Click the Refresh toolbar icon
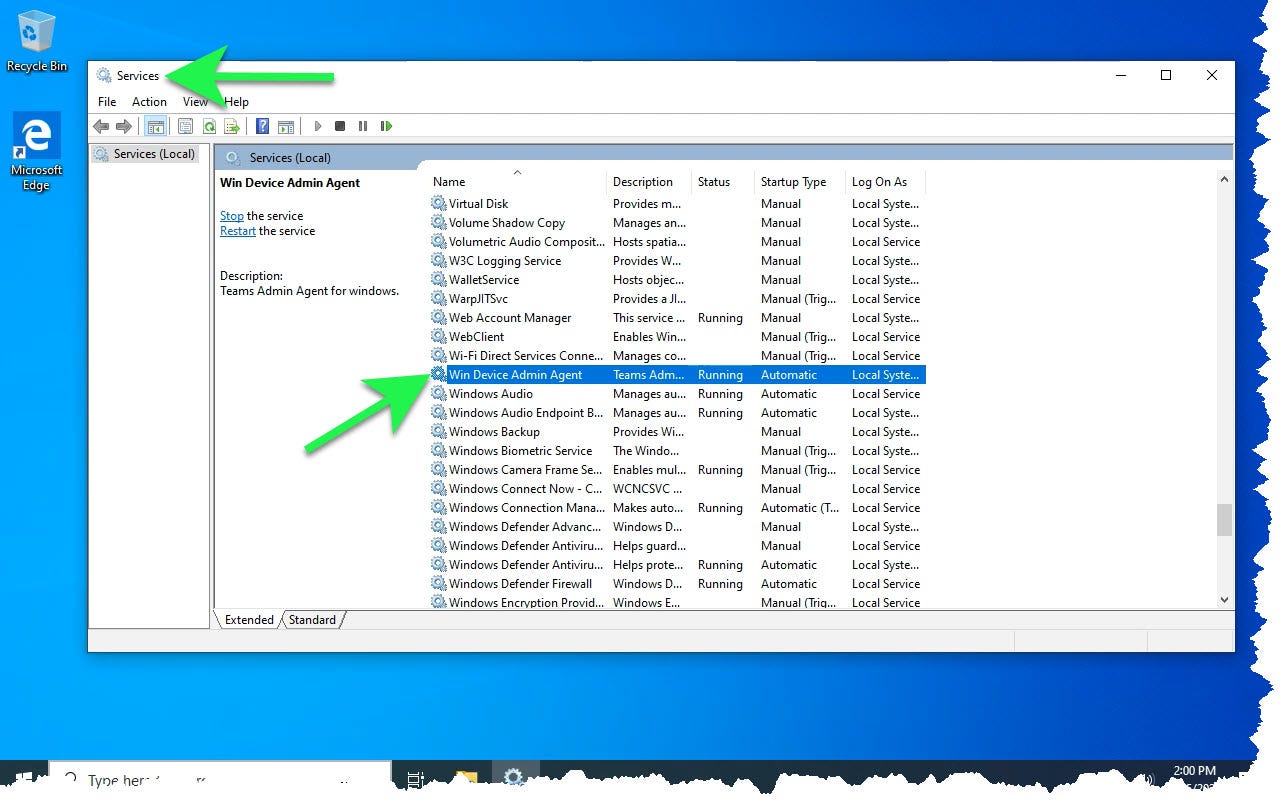The height and width of the screenshot is (800, 1280). coord(209,126)
